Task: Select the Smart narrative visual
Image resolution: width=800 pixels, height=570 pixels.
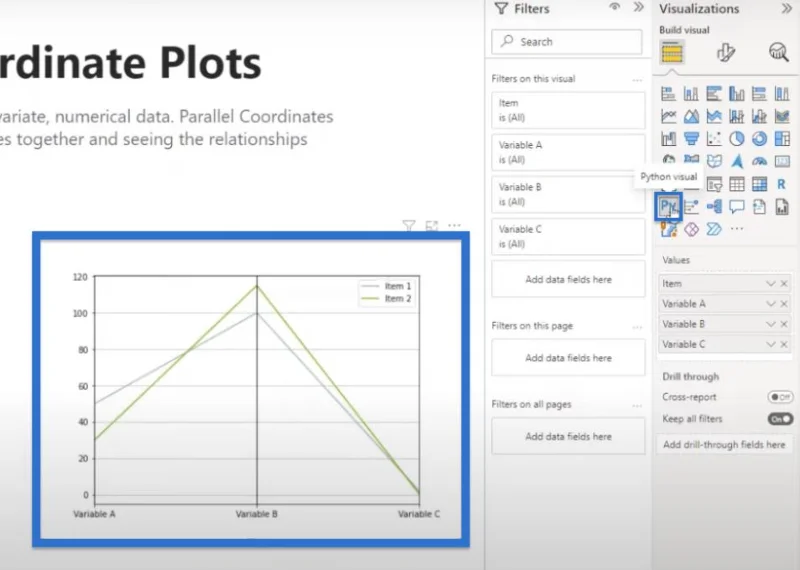Action: click(759, 207)
